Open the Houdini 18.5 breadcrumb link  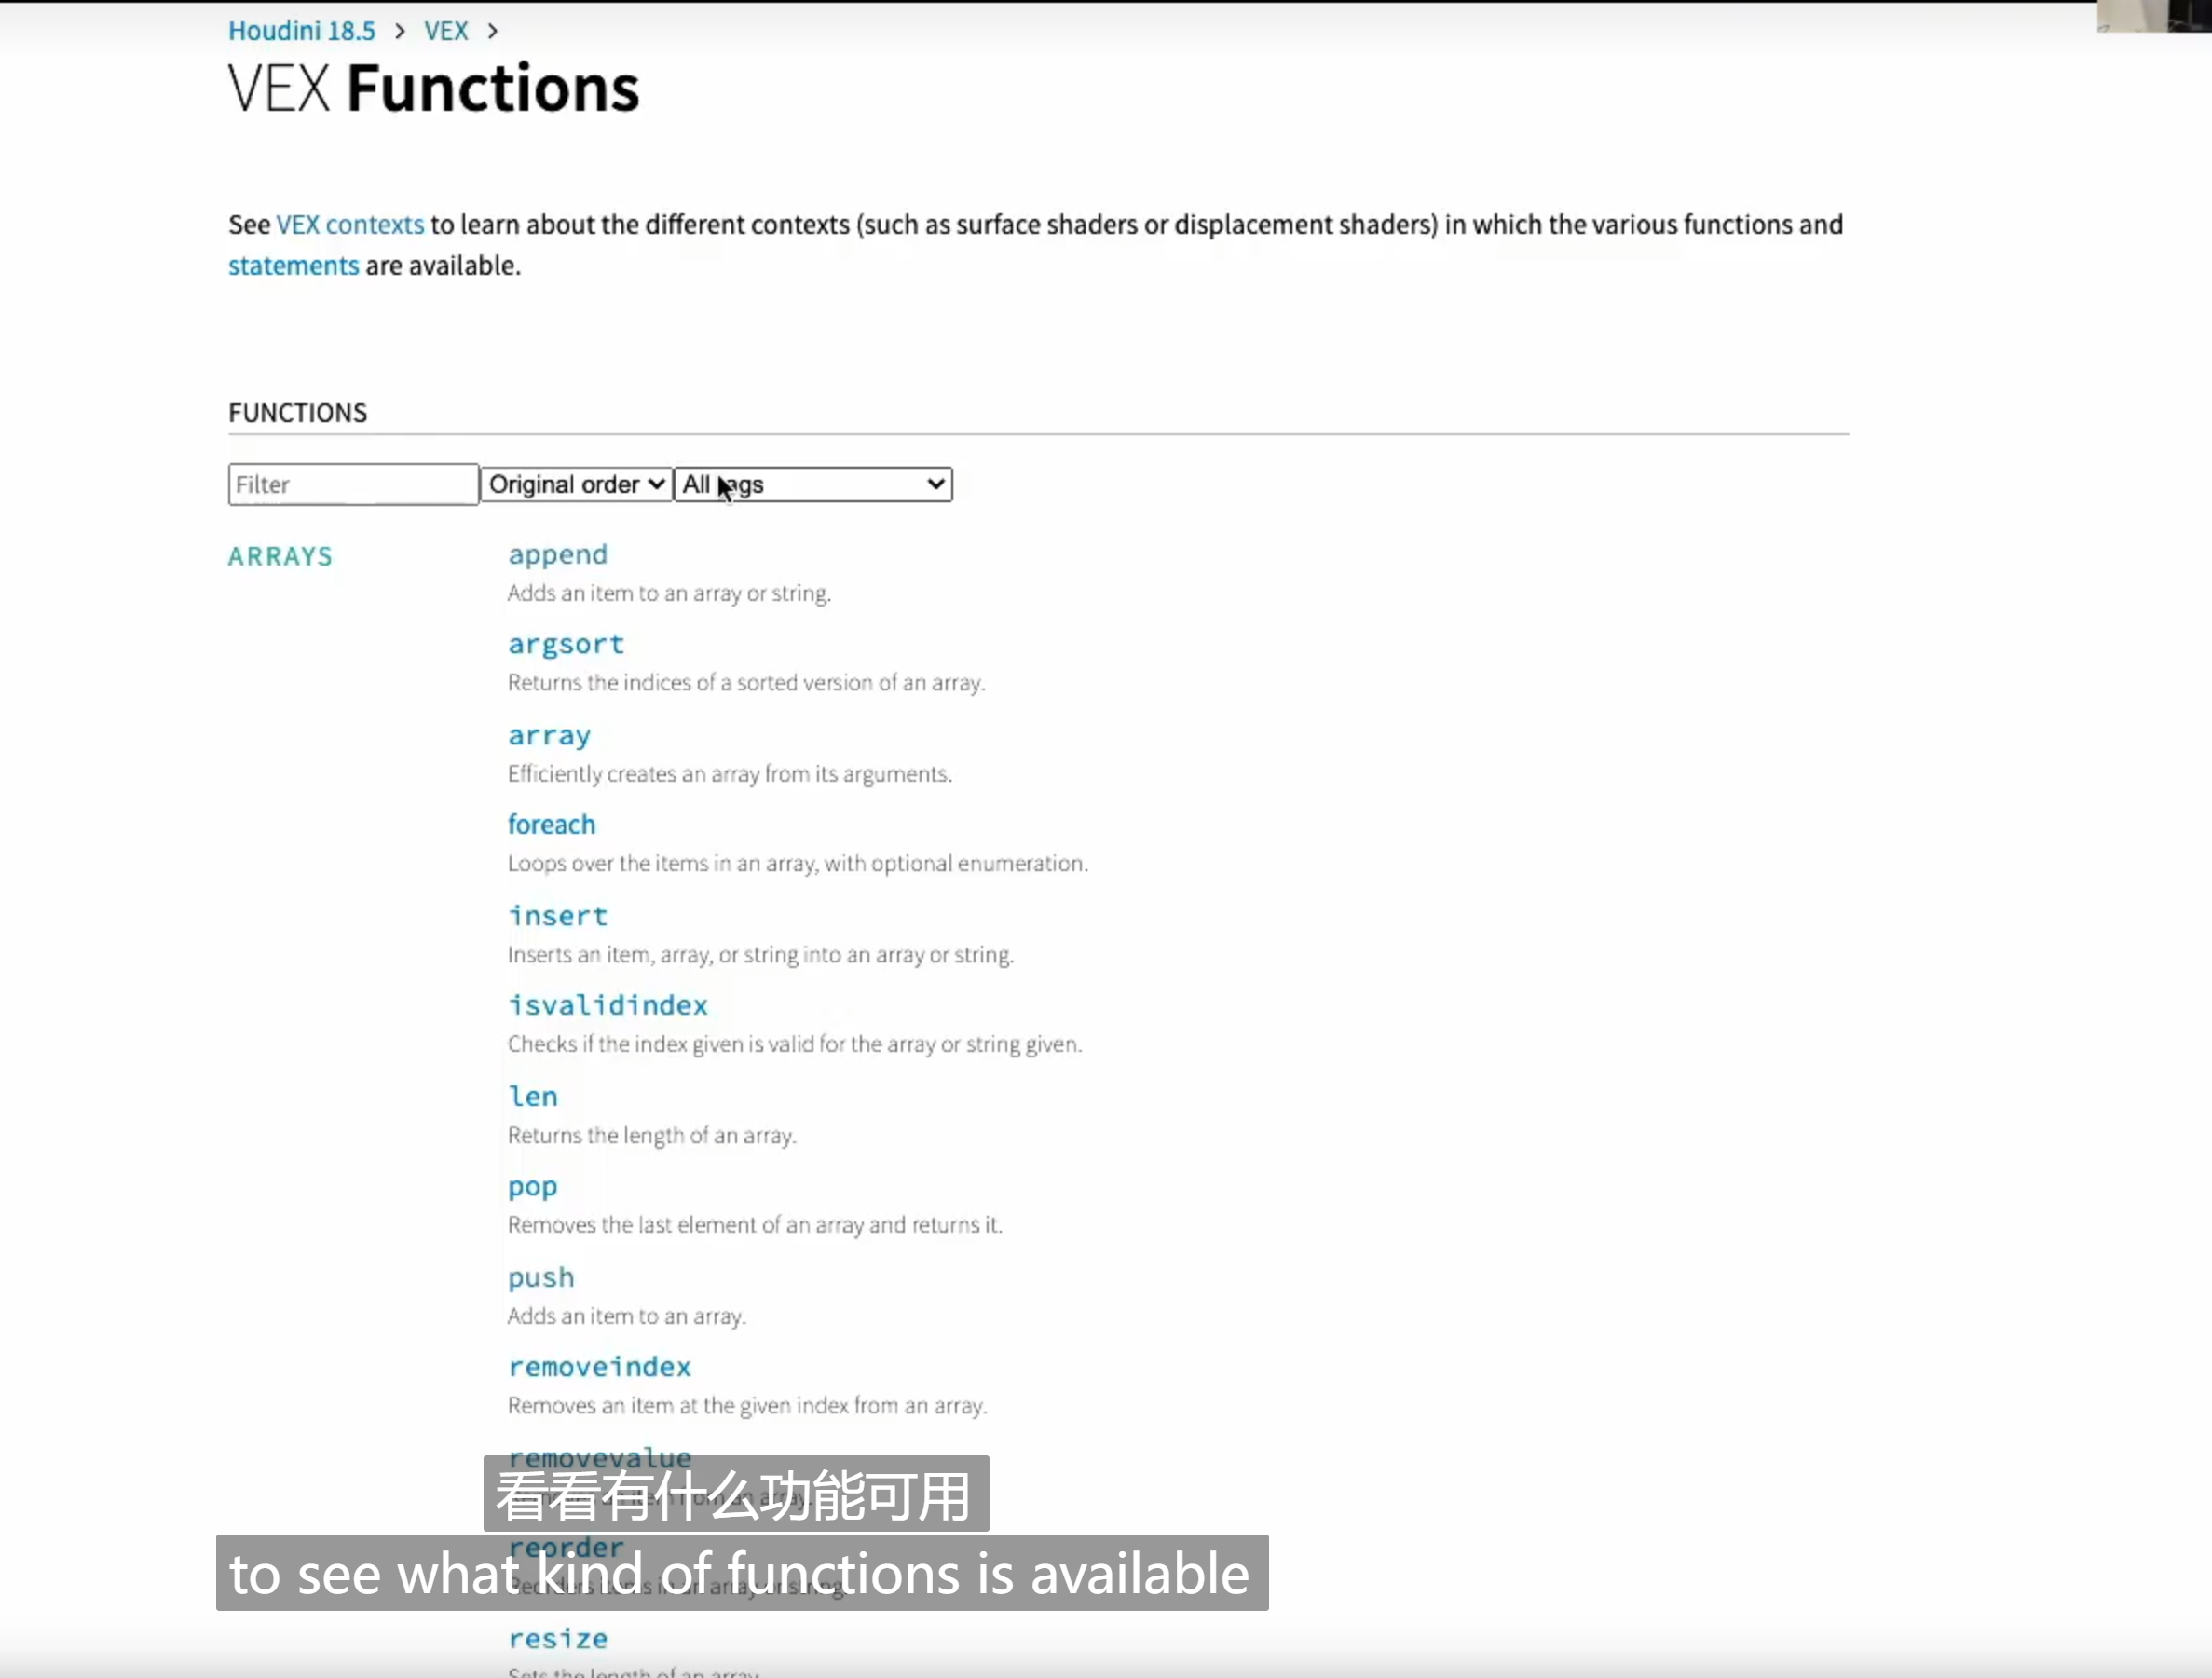(x=301, y=31)
